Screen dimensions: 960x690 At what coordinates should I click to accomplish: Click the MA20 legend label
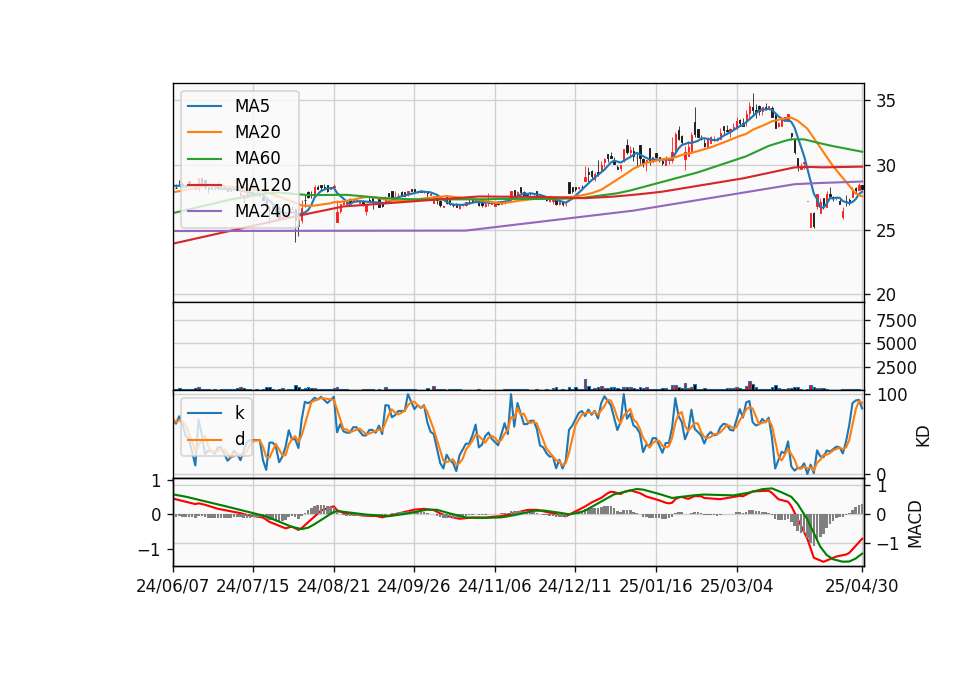[257, 132]
